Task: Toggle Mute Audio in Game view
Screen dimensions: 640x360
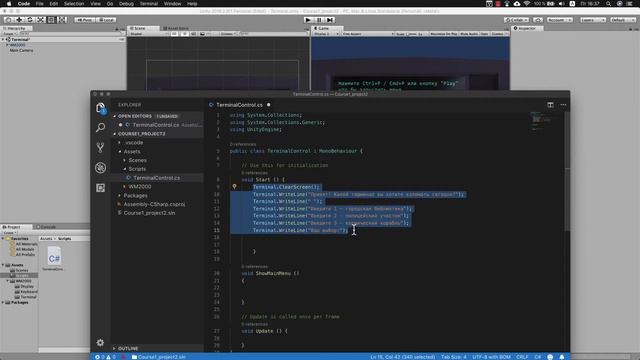Action: coord(469,34)
